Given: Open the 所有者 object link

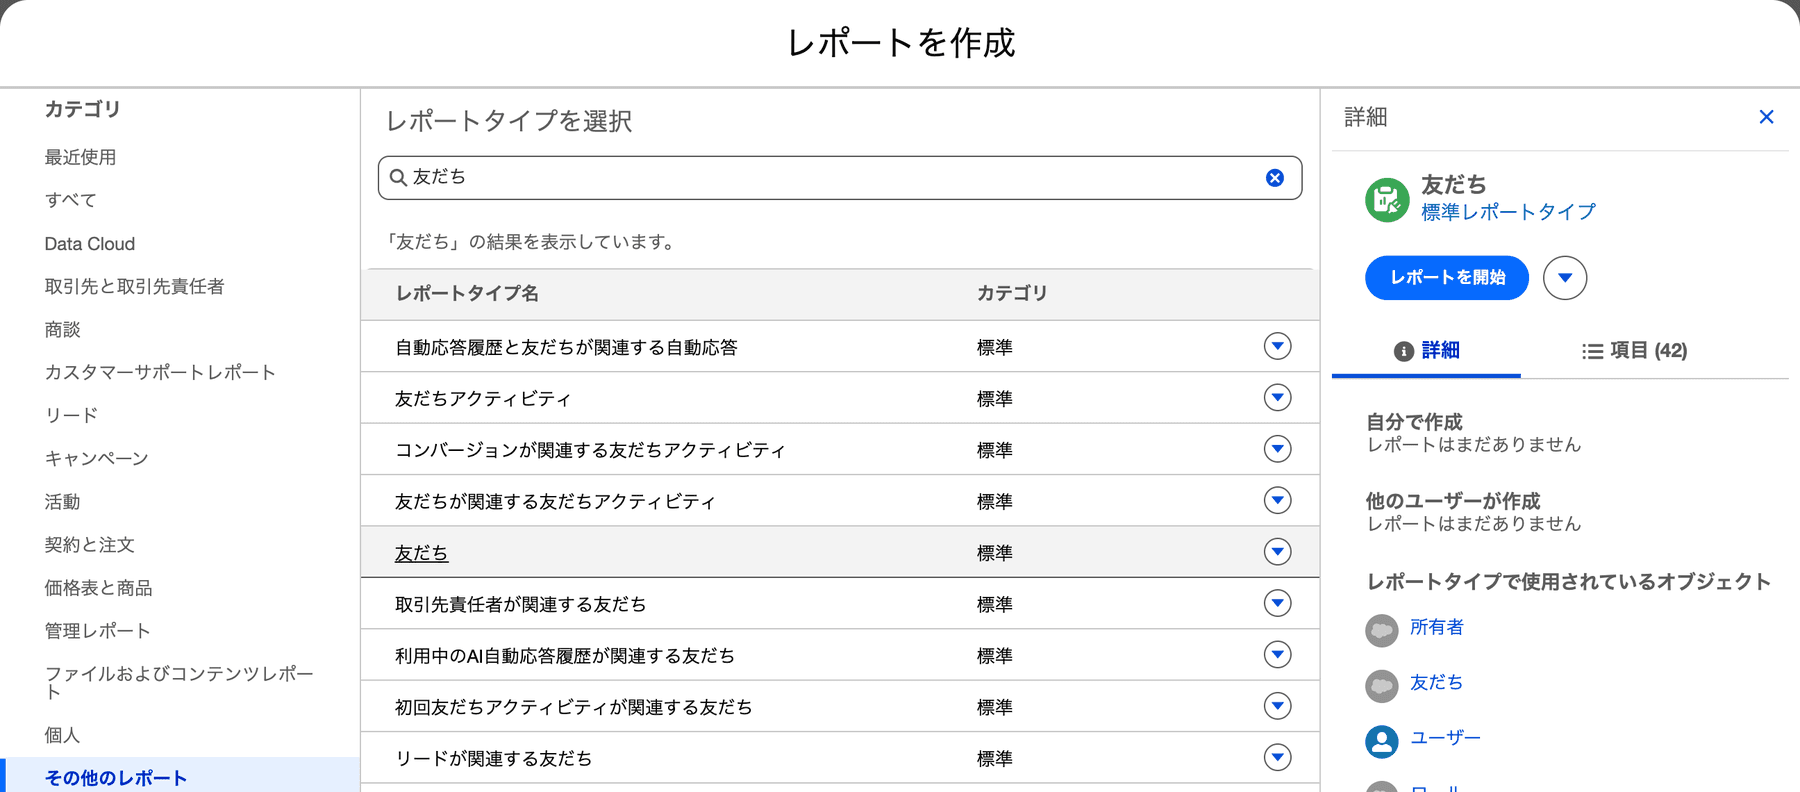Looking at the screenshot, I should [1437, 627].
